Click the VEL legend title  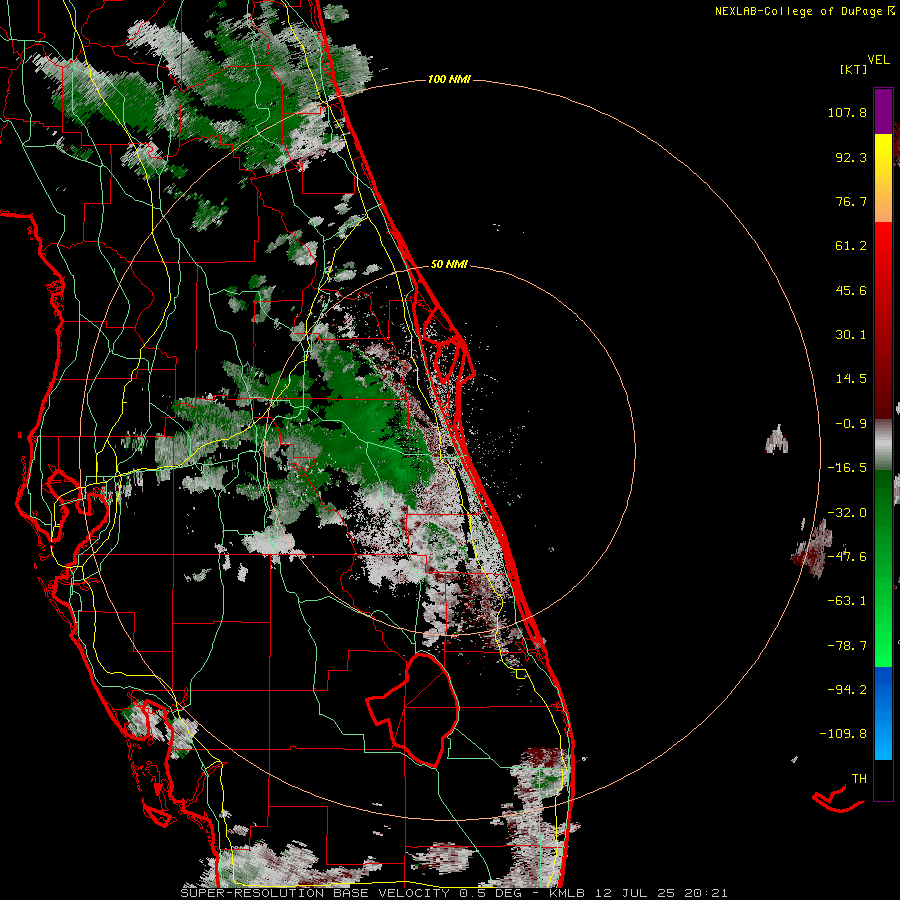[x=878, y=60]
